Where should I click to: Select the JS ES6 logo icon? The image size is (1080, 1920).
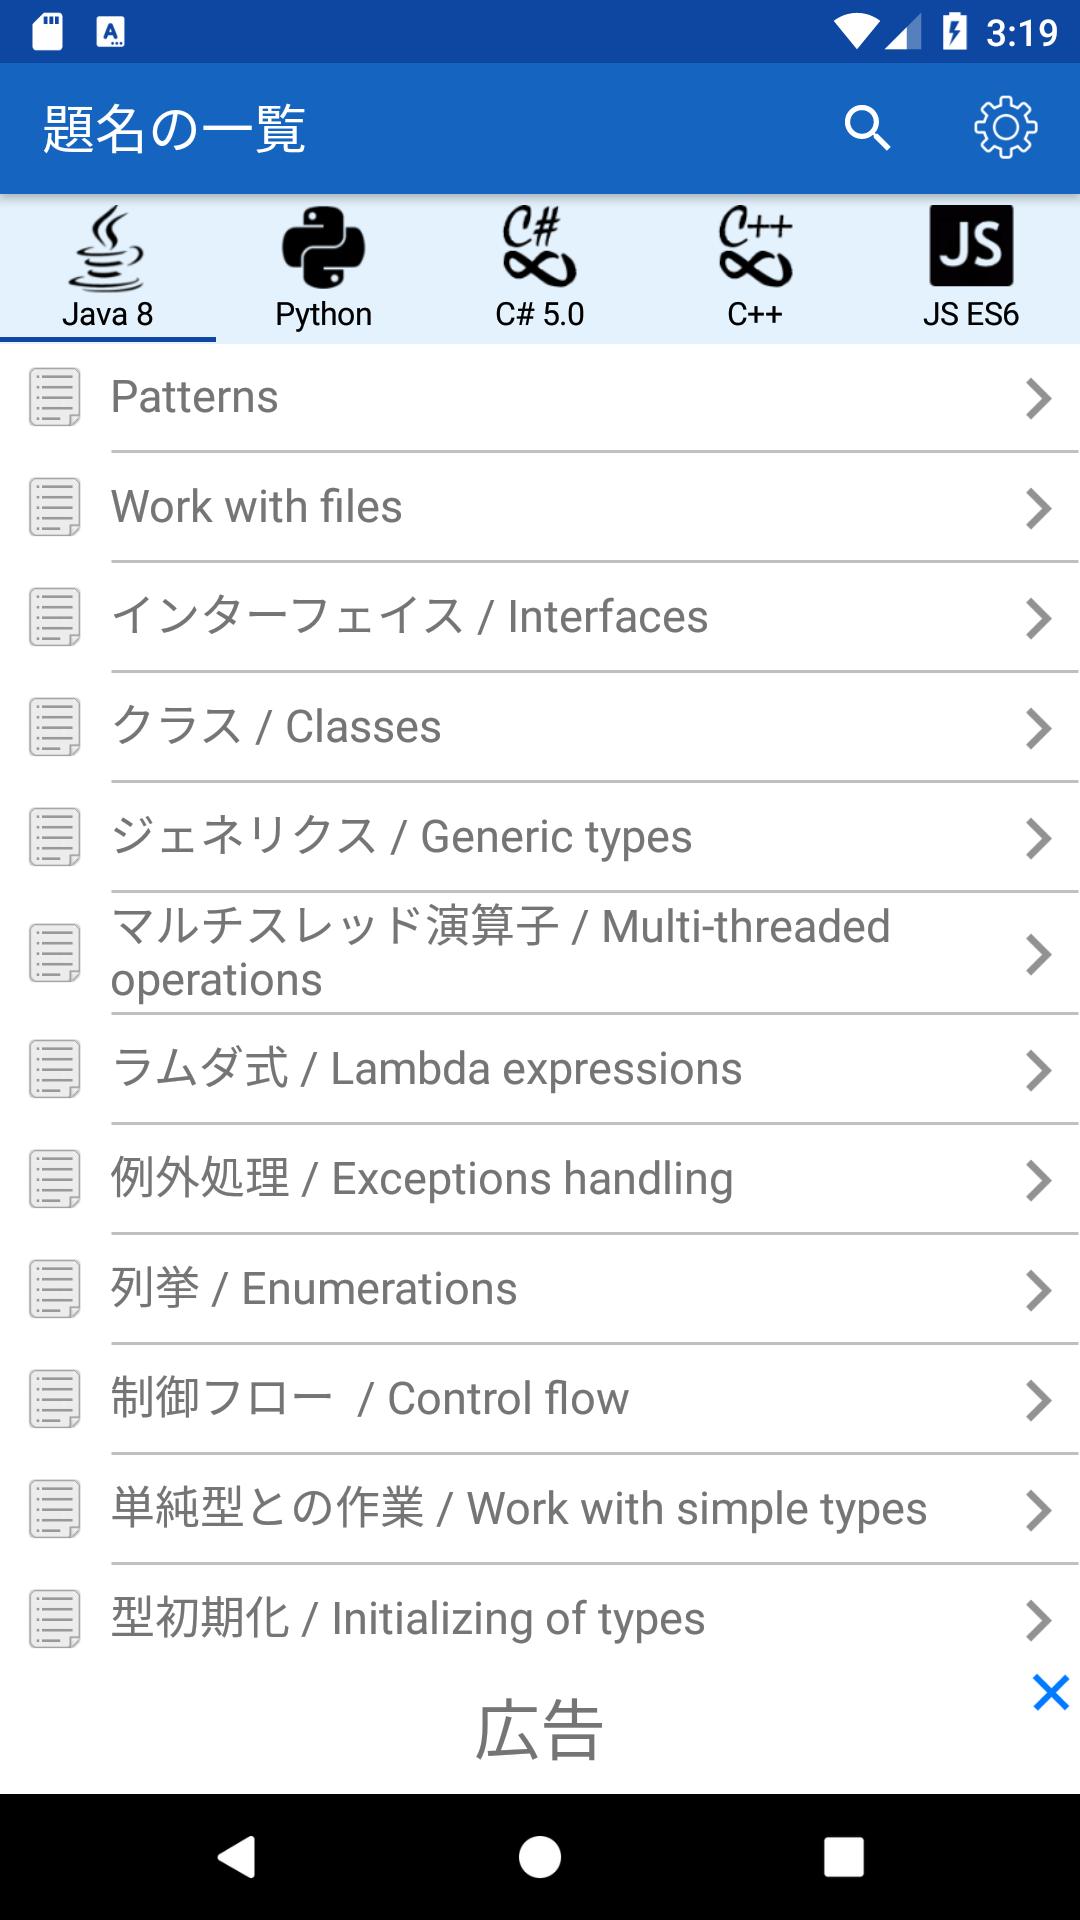pyautogui.click(x=971, y=246)
